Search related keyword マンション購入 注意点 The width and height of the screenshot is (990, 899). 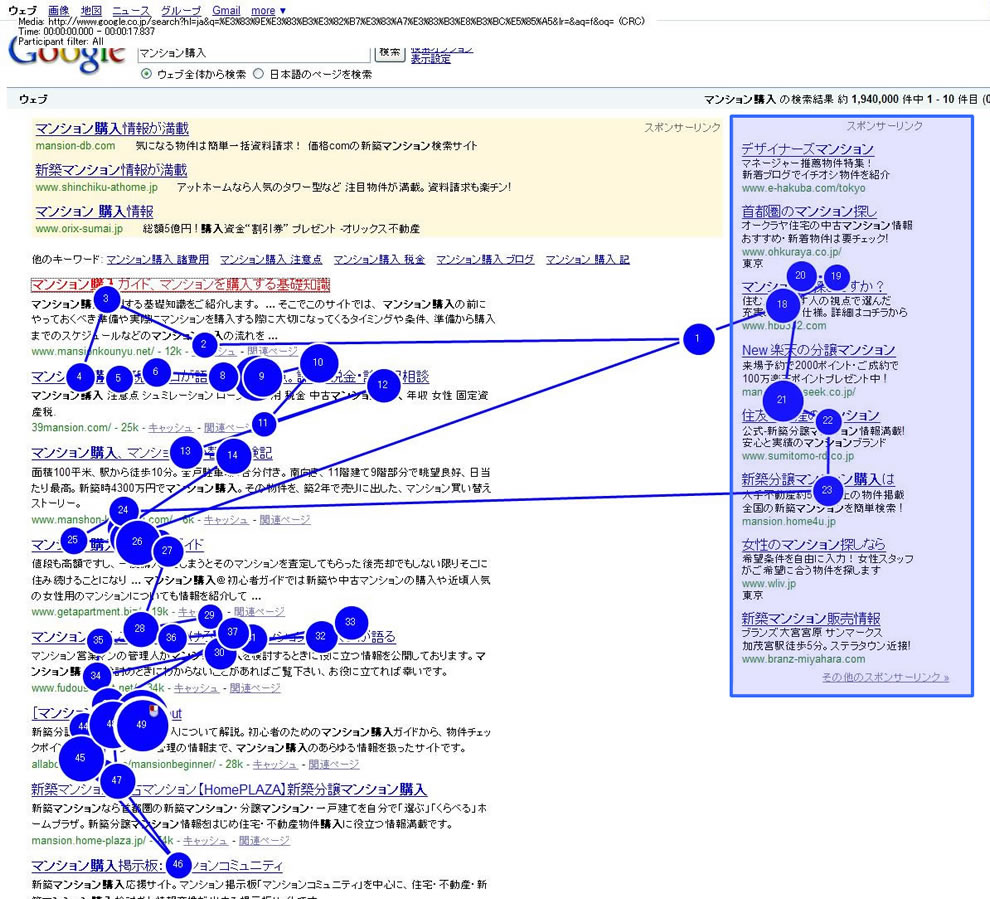click(x=271, y=259)
